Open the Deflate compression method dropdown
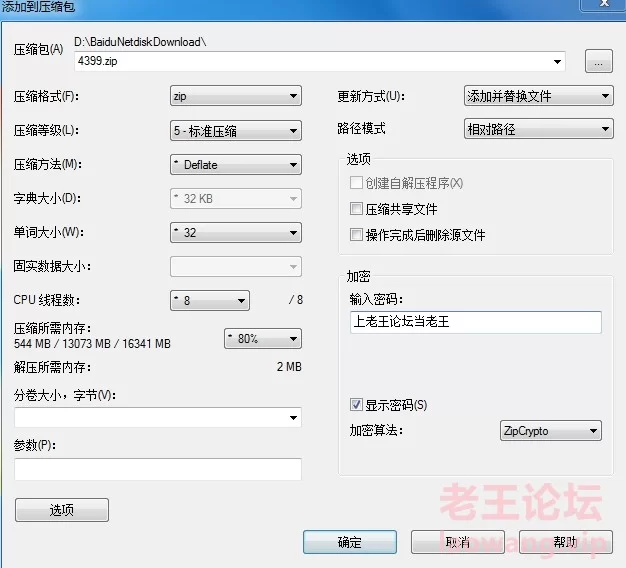 click(236, 164)
